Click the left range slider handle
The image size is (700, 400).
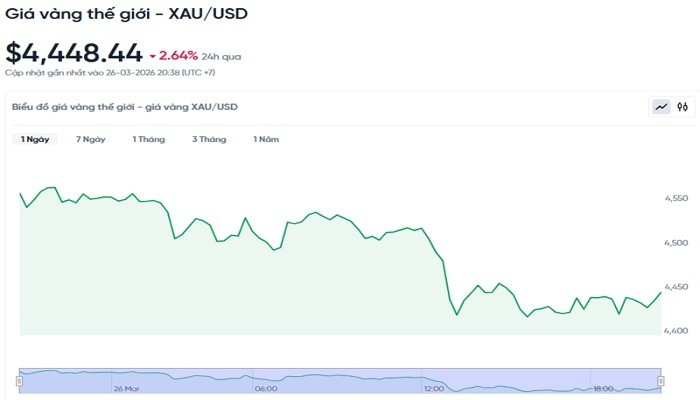coord(20,380)
